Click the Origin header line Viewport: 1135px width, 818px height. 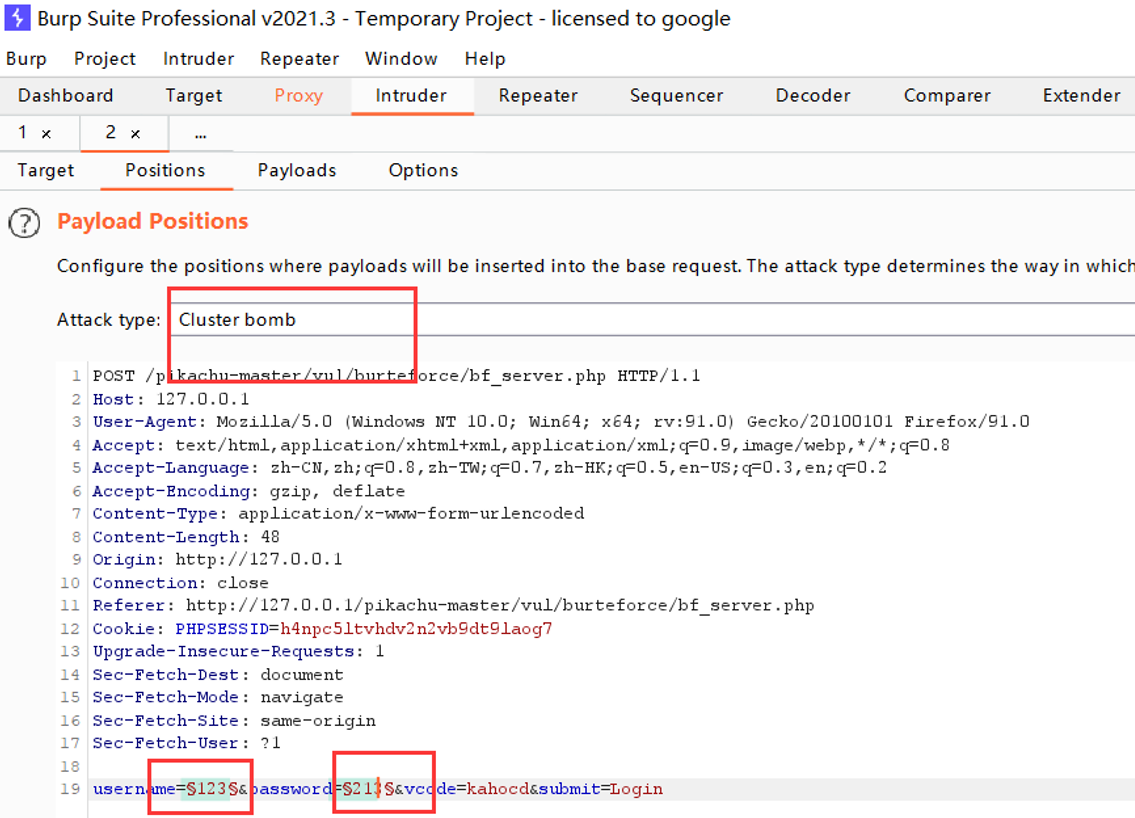(217, 559)
